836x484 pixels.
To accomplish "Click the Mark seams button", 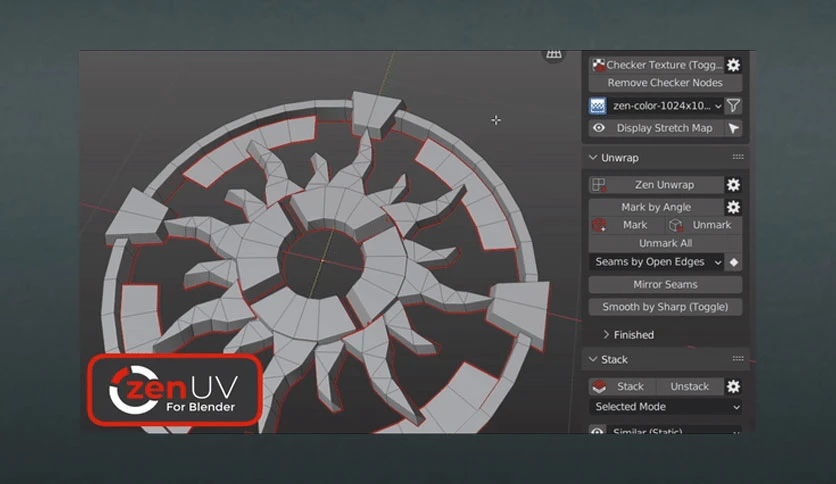I will [x=627, y=225].
